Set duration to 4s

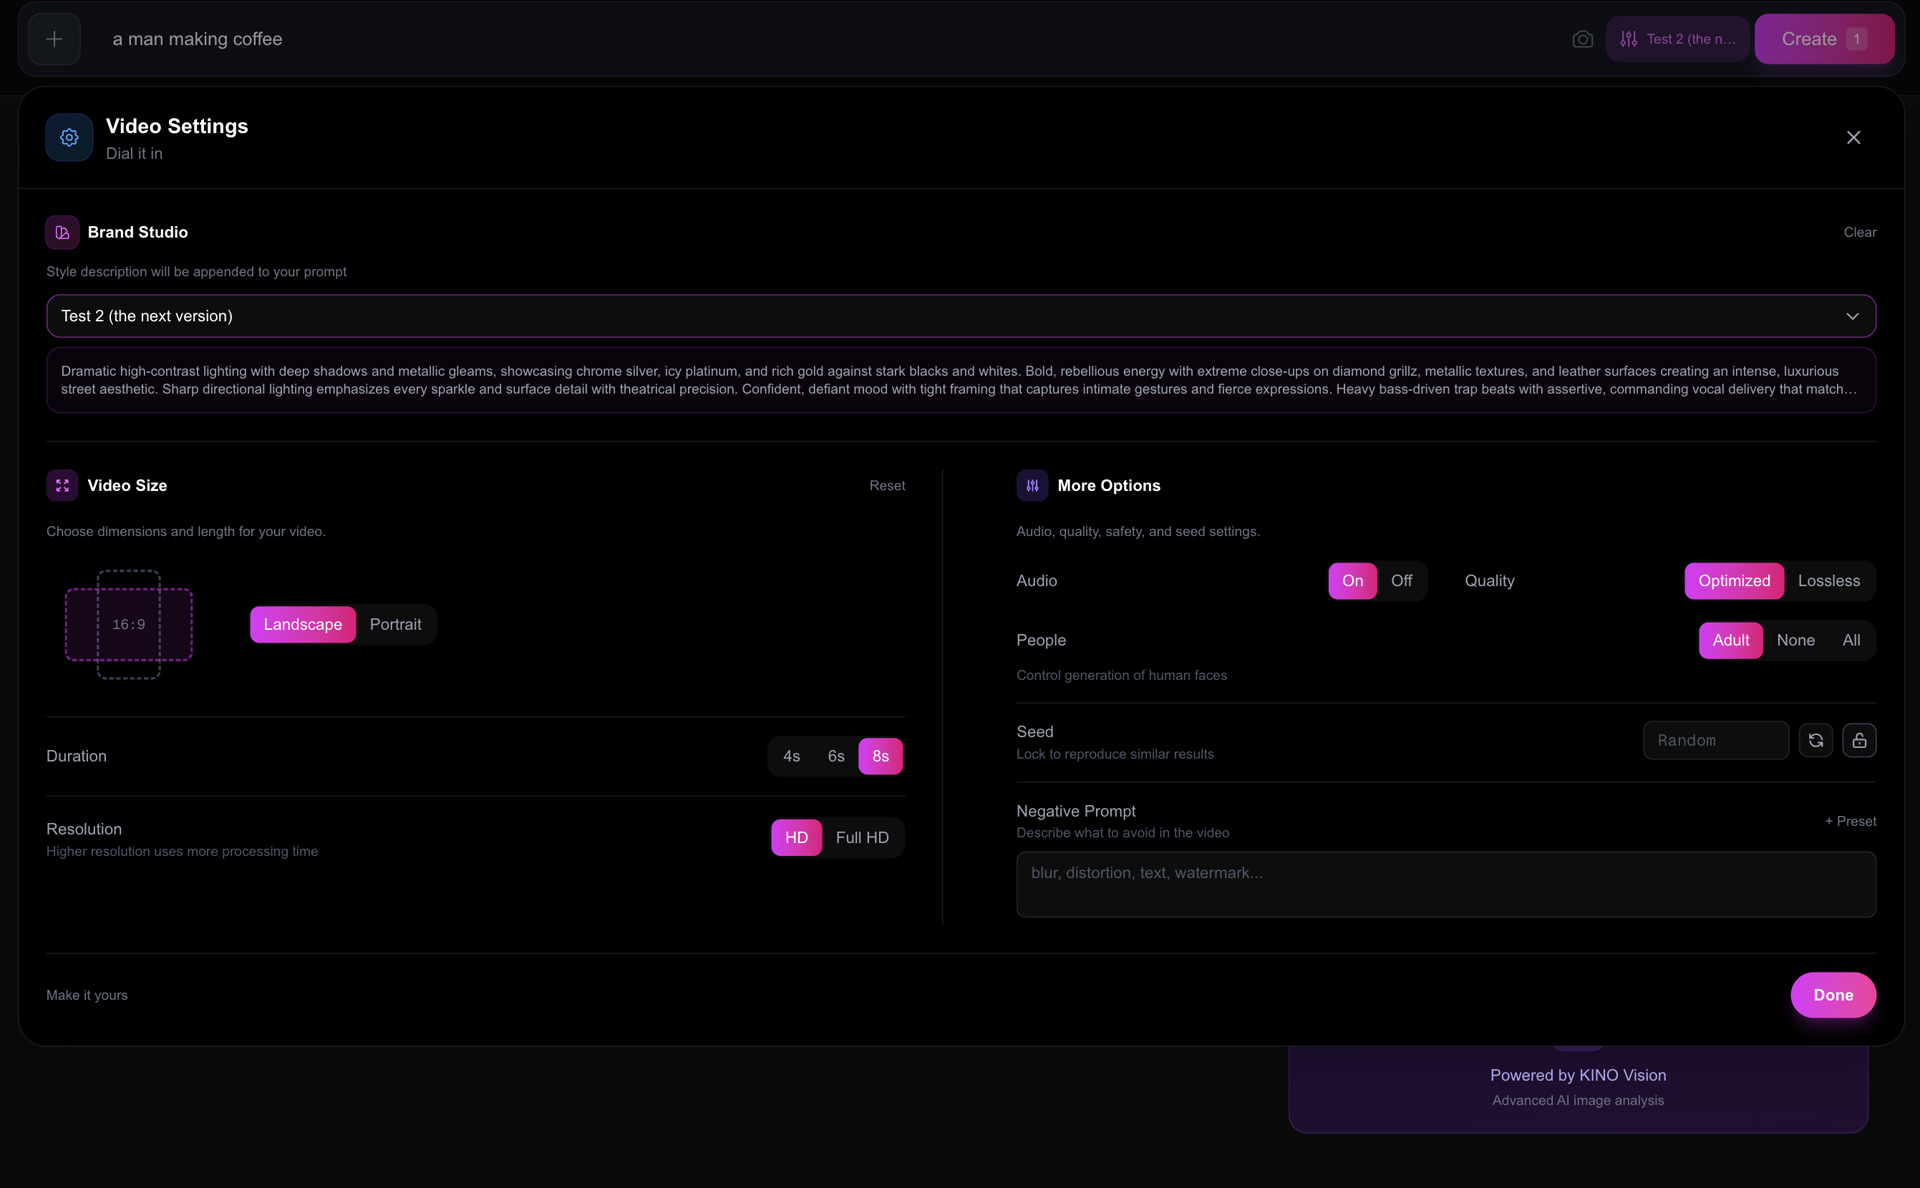pos(791,756)
